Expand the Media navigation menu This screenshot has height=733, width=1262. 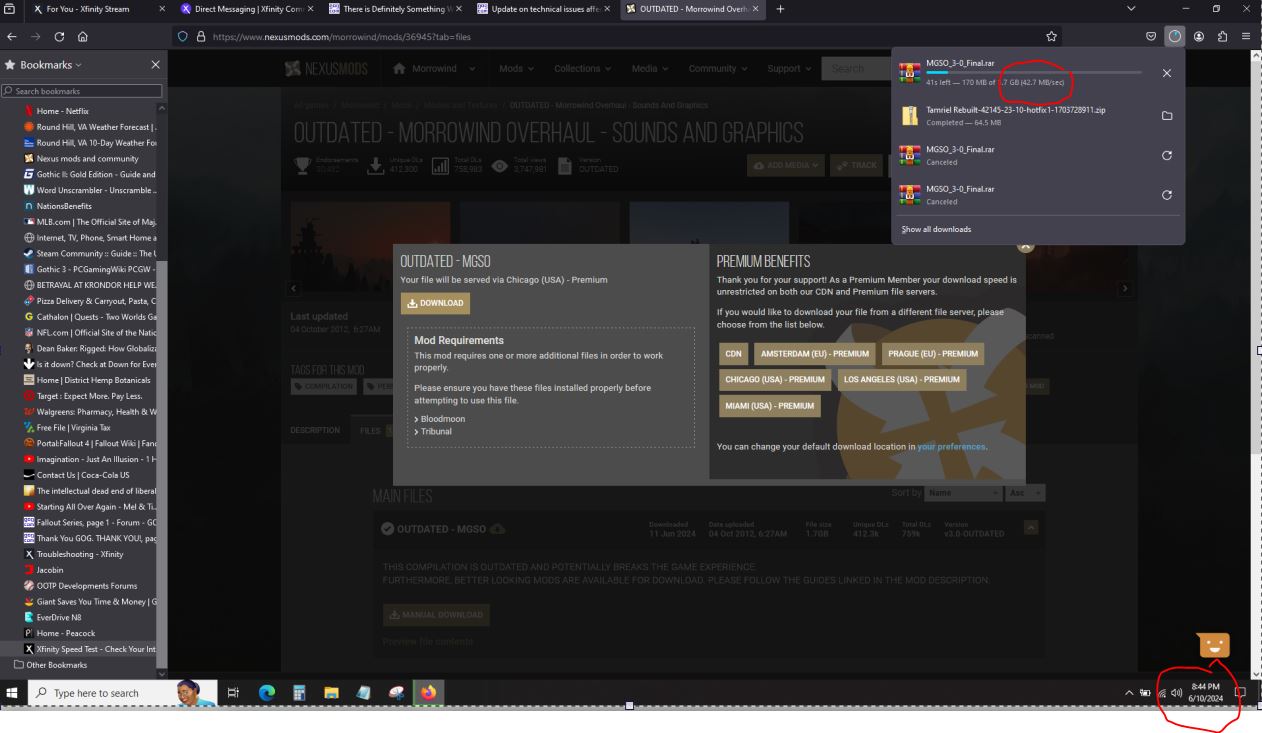[652, 69]
